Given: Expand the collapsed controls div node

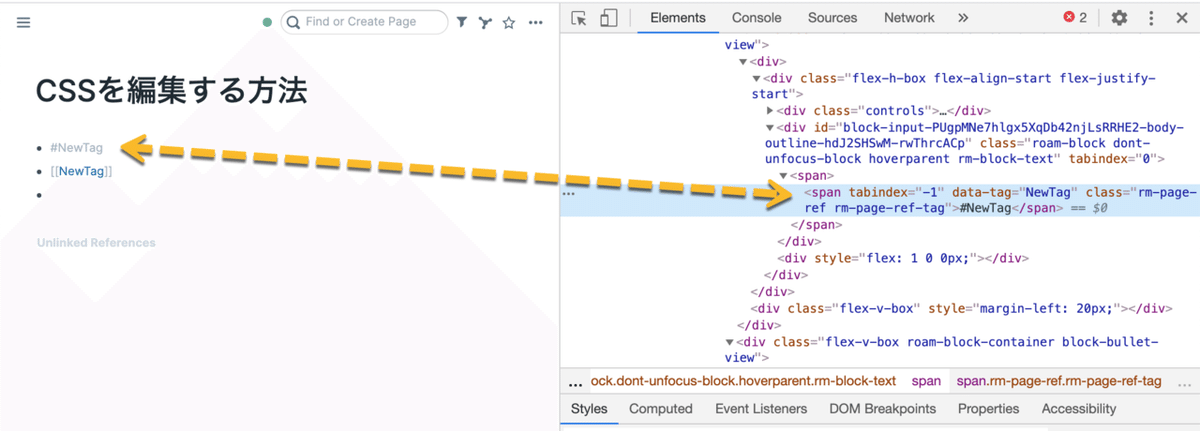Looking at the screenshot, I should 770,111.
